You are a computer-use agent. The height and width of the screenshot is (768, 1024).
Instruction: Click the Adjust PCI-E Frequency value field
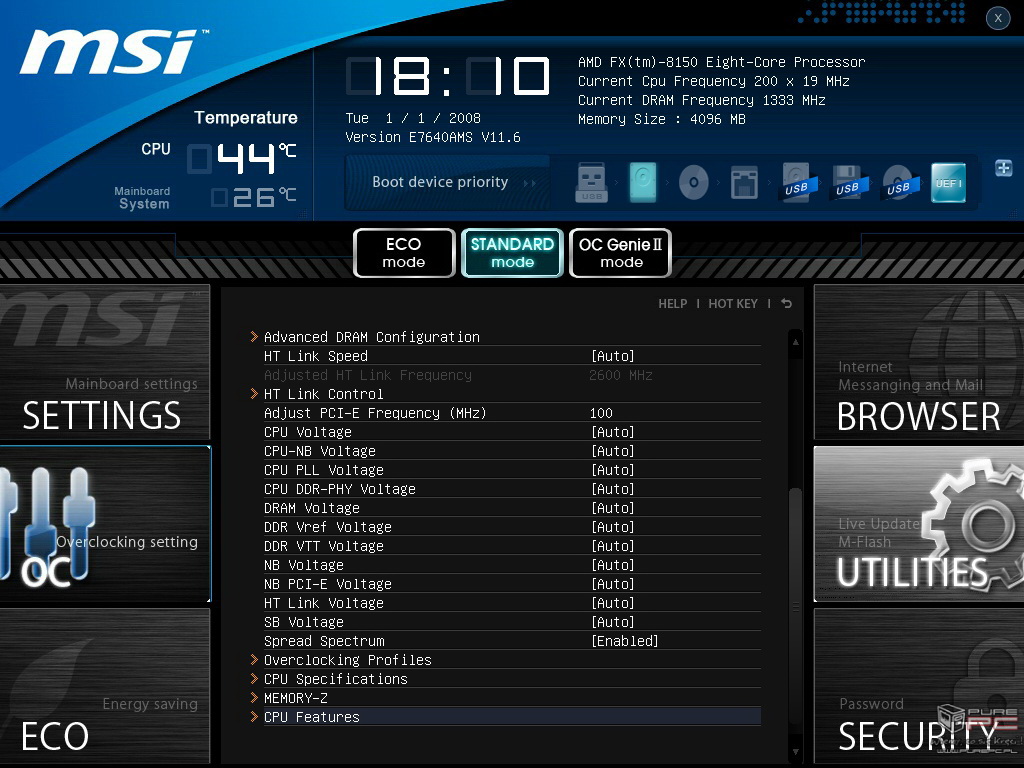(601, 413)
